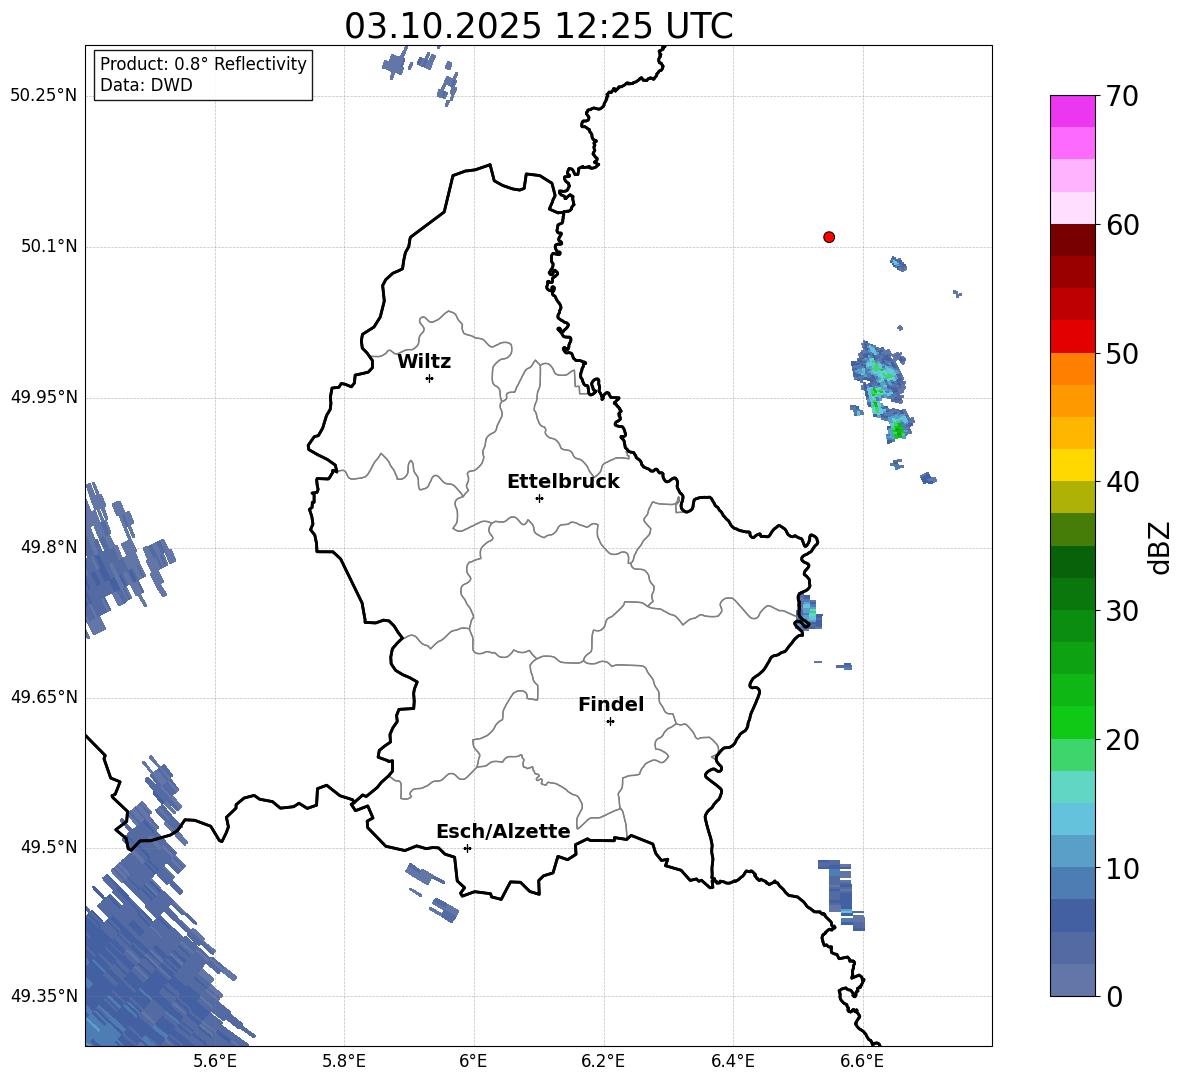This screenshot has width=1184, height=1081.
Task: Click the green radar echo east of Luxembourg
Action: (x=882, y=391)
